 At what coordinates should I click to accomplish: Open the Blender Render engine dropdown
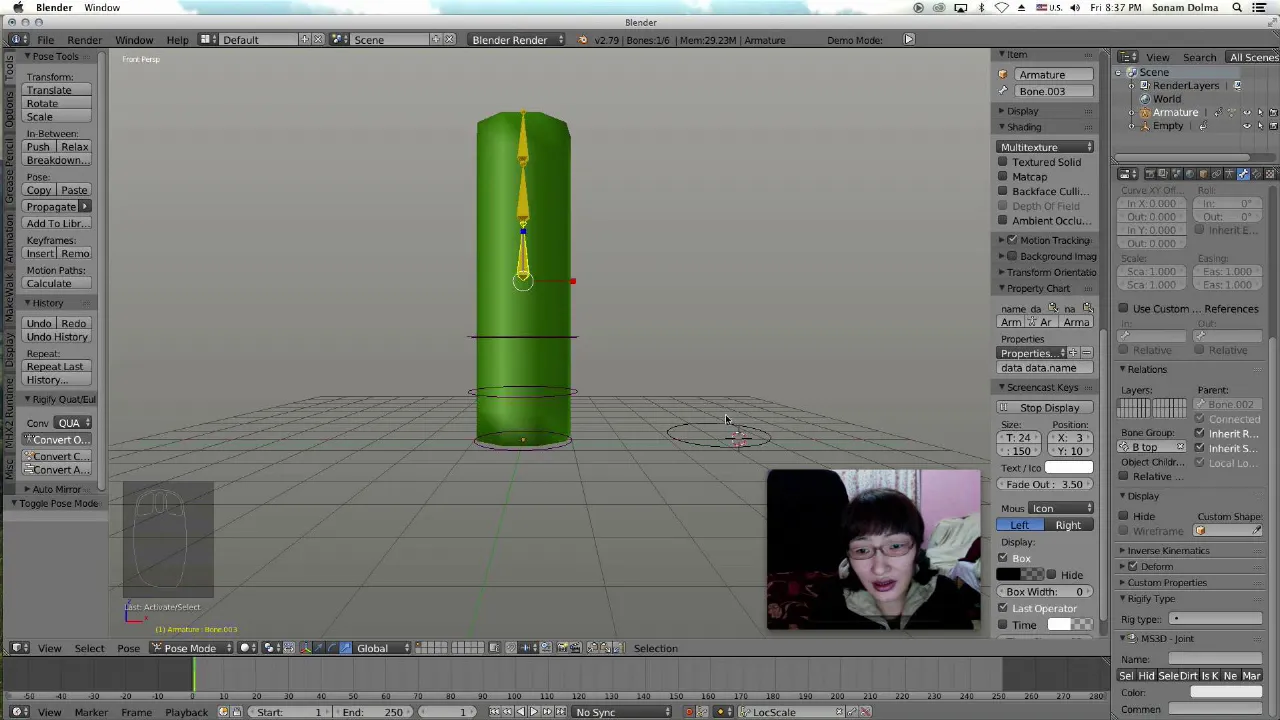click(x=517, y=40)
